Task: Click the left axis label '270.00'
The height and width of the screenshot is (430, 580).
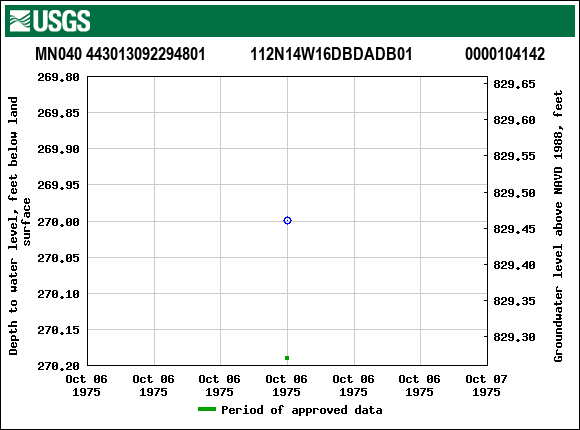Action: [x=58, y=222]
